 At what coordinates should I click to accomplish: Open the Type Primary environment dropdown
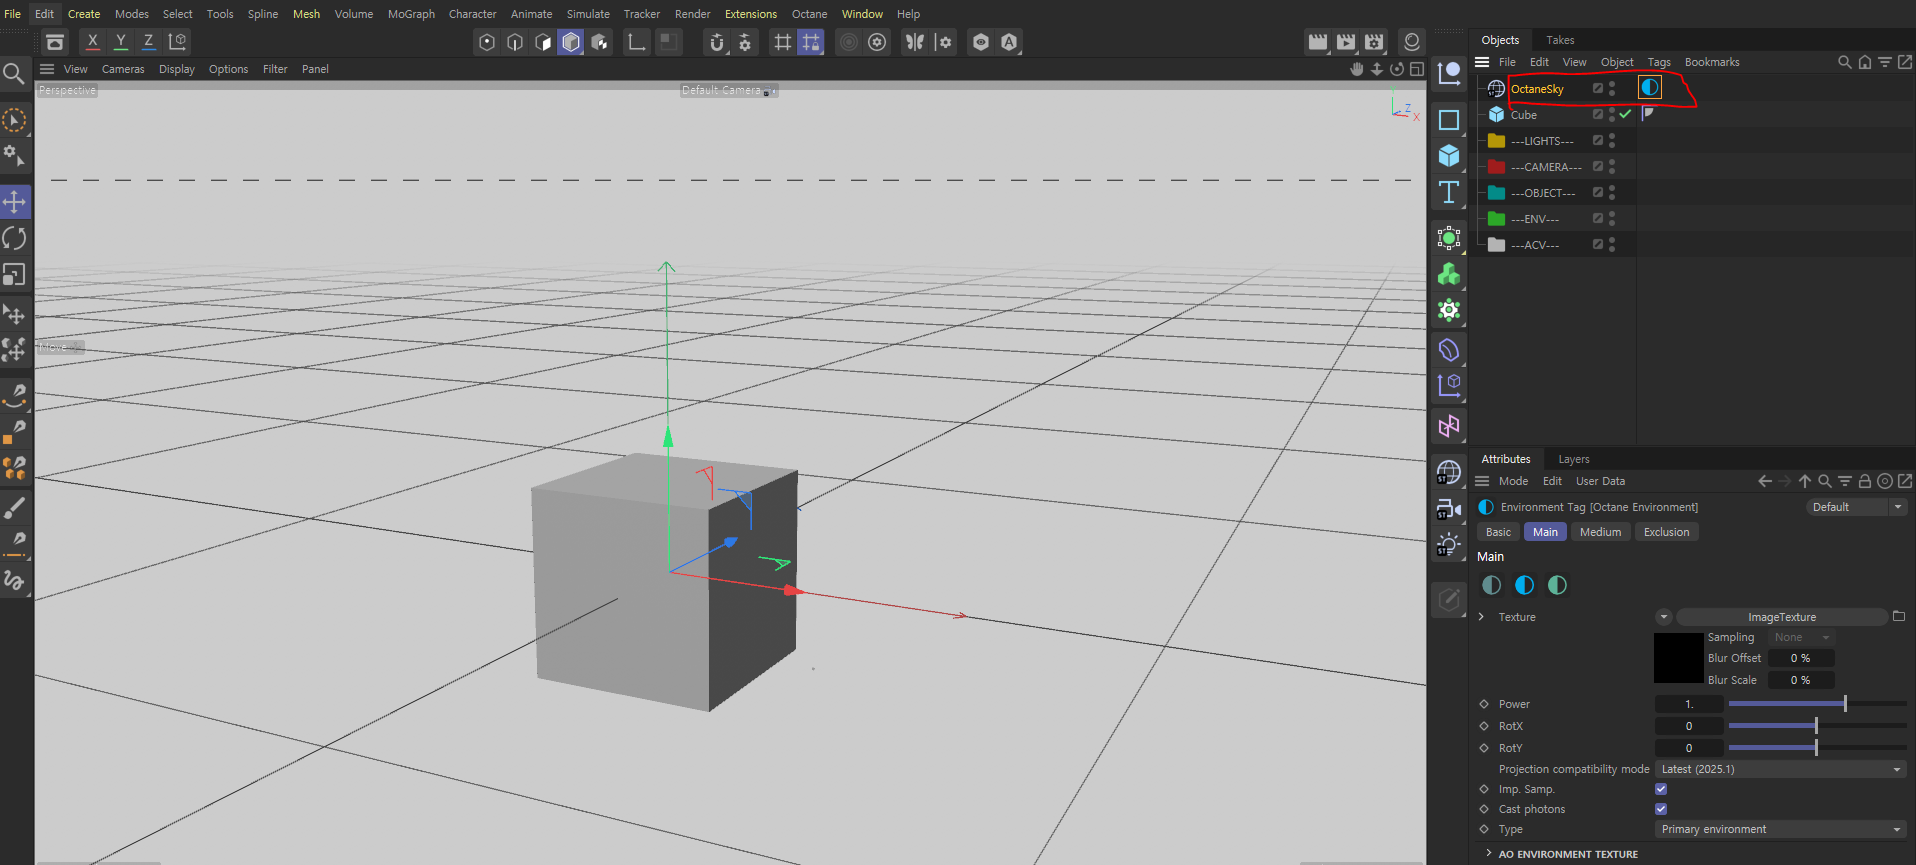pos(1780,829)
